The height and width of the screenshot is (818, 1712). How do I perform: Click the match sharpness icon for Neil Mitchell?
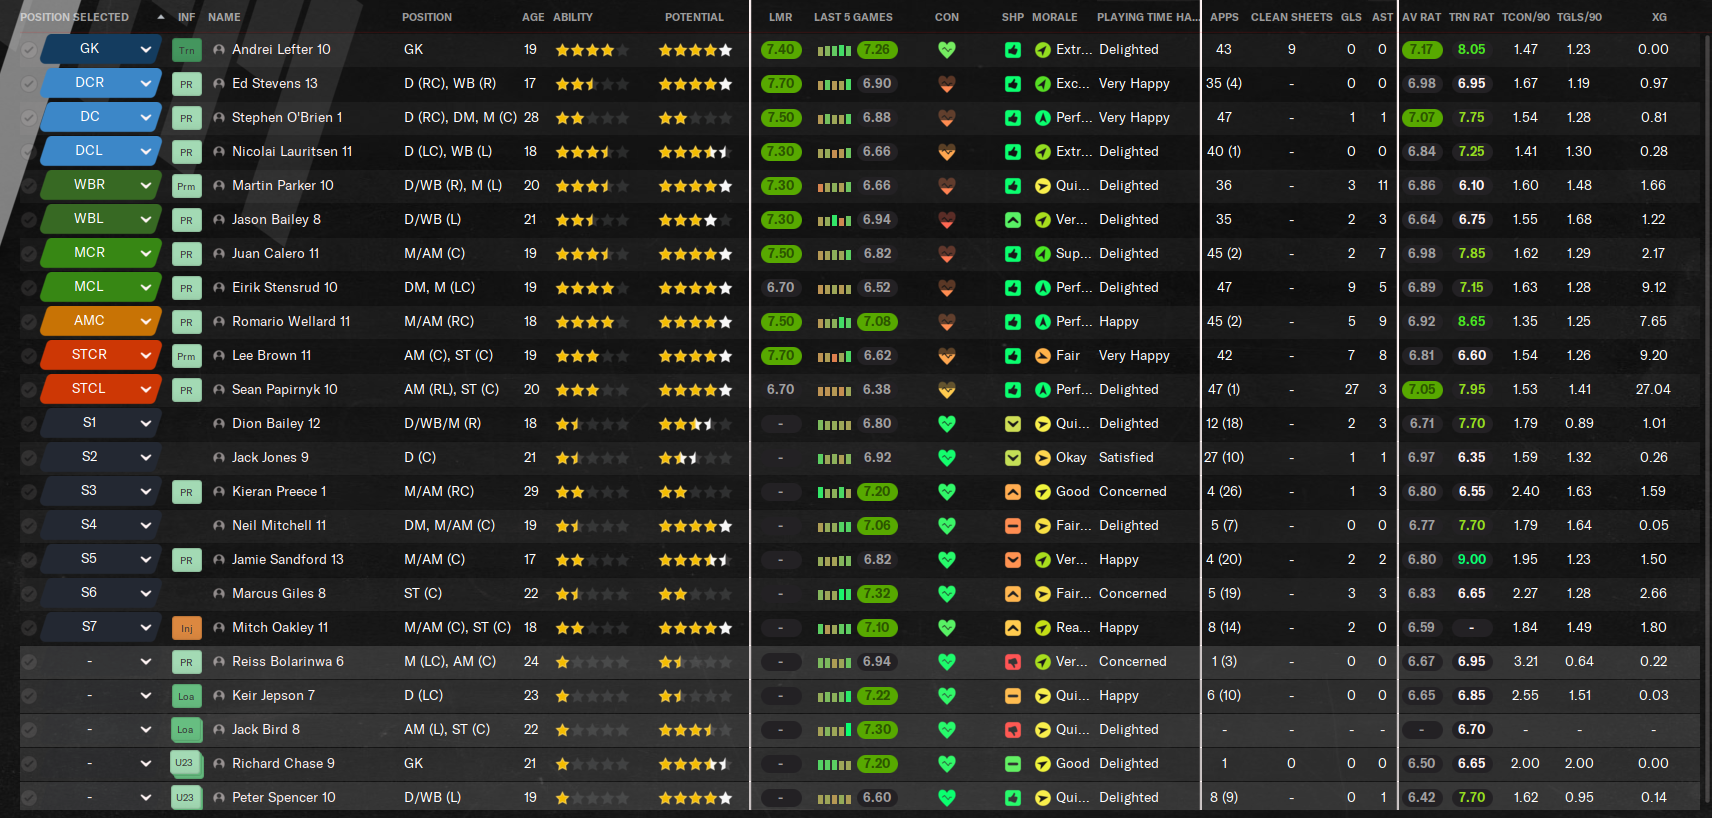(1013, 526)
